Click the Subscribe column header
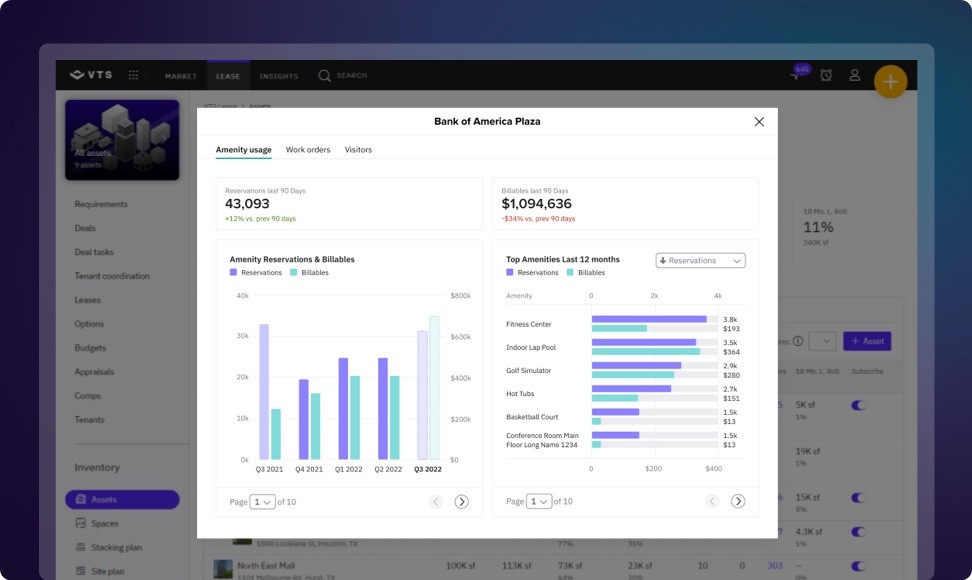The width and height of the screenshot is (972, 580). pyautogui.click(x=867, y=371)
